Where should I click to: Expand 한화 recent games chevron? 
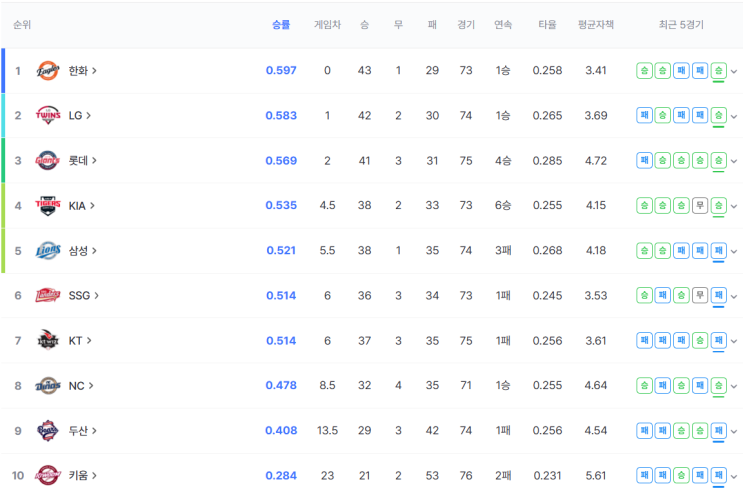click(x=734, y=72)
